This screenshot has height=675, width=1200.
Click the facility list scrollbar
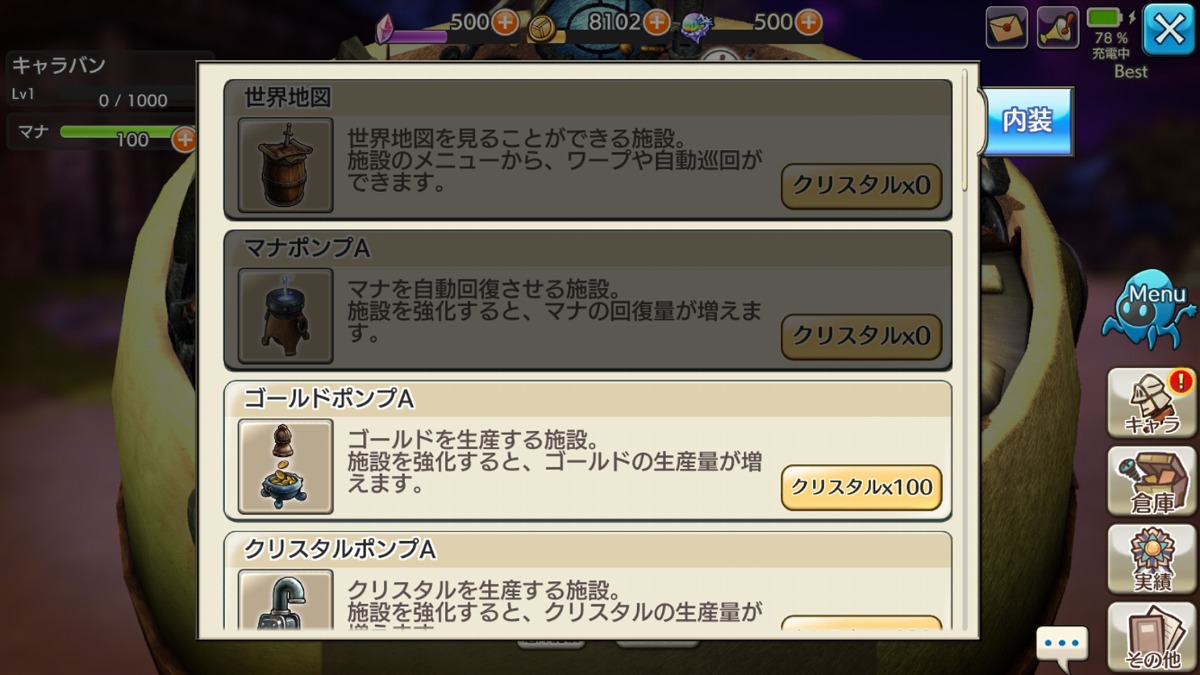pyautogui.click(x=965, y=130)
